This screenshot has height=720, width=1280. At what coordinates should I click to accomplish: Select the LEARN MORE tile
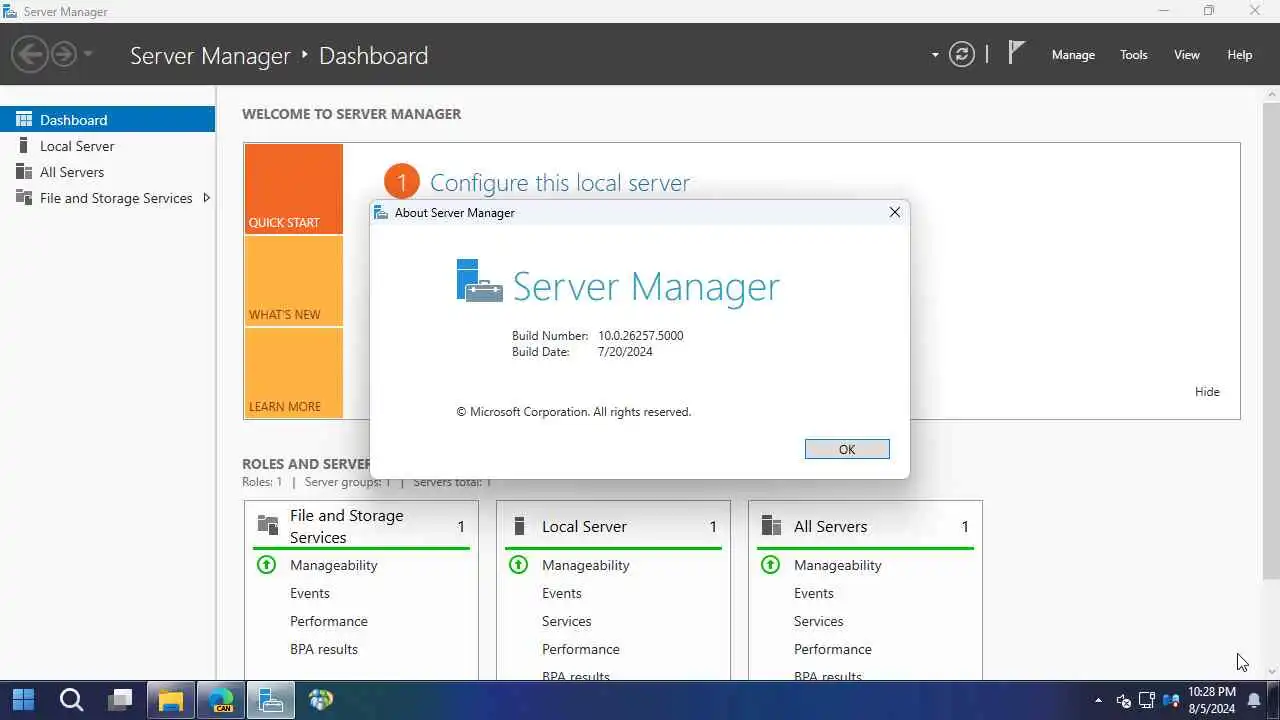click(x=294, y=373)
